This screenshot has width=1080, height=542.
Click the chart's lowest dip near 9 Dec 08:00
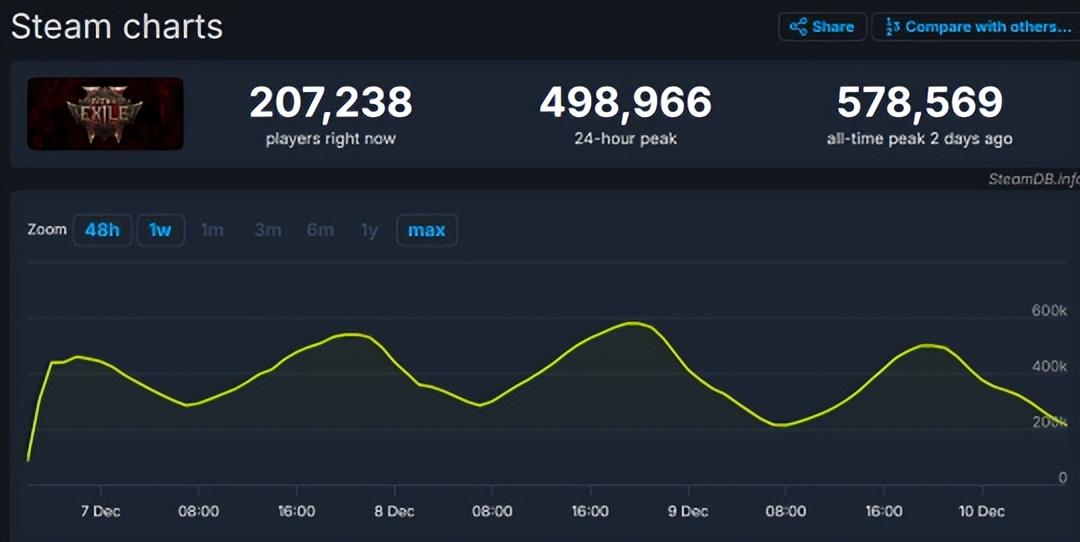(x=782, y=425)
